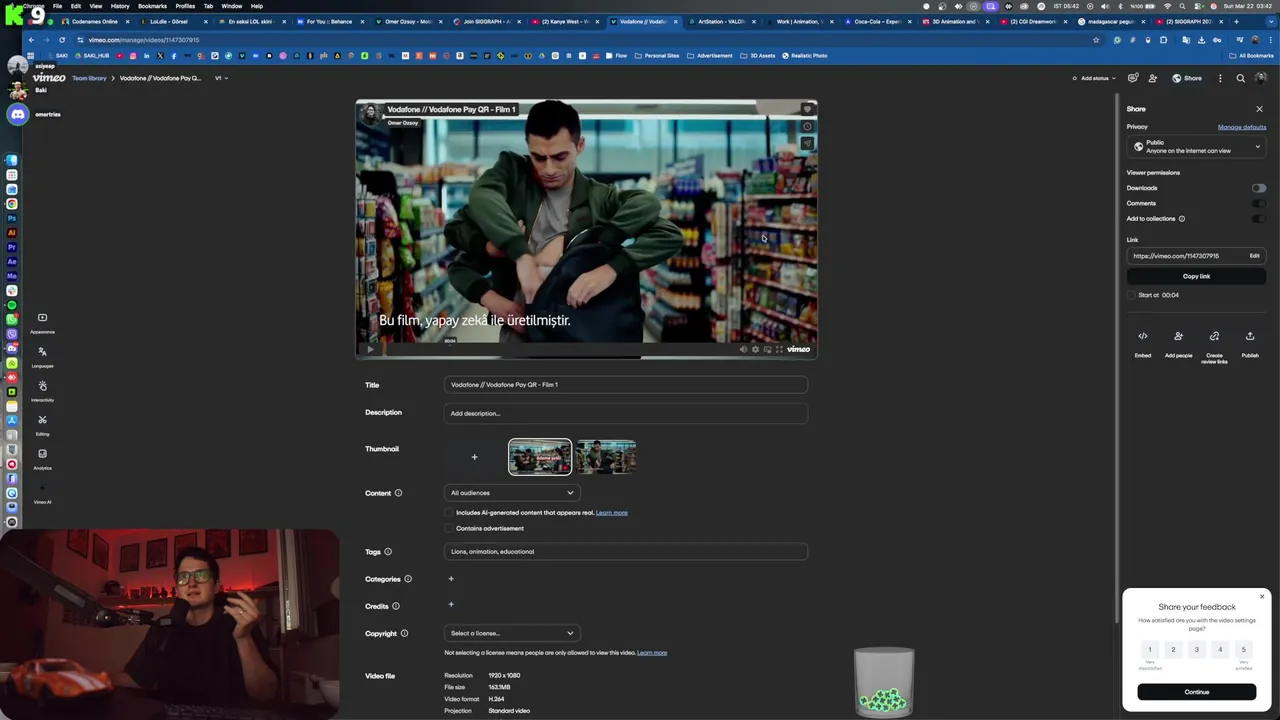Image resolution: width=1280 pixels, height=720 pixels.
Task: Click the Vimeo logo in the header
Action: pos(49,78)
